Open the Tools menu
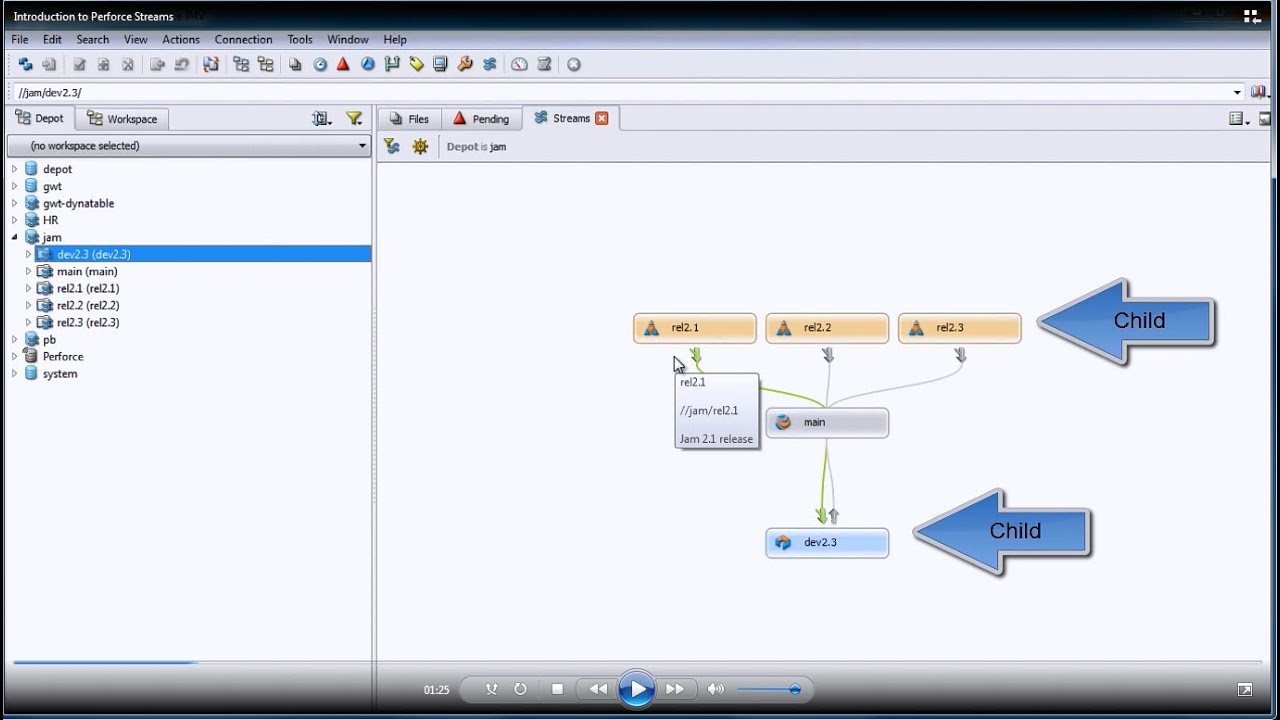 pos(300,39)
